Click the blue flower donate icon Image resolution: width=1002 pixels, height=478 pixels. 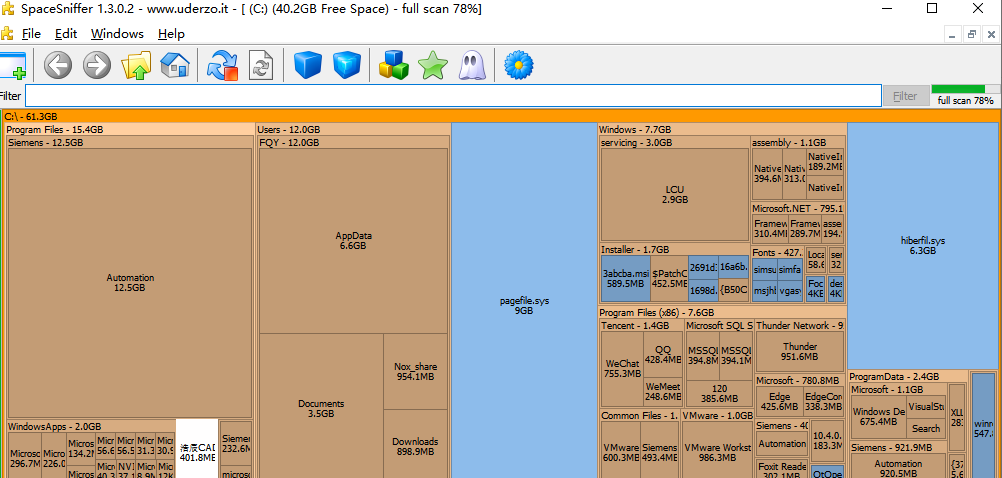tap(518, 65)
